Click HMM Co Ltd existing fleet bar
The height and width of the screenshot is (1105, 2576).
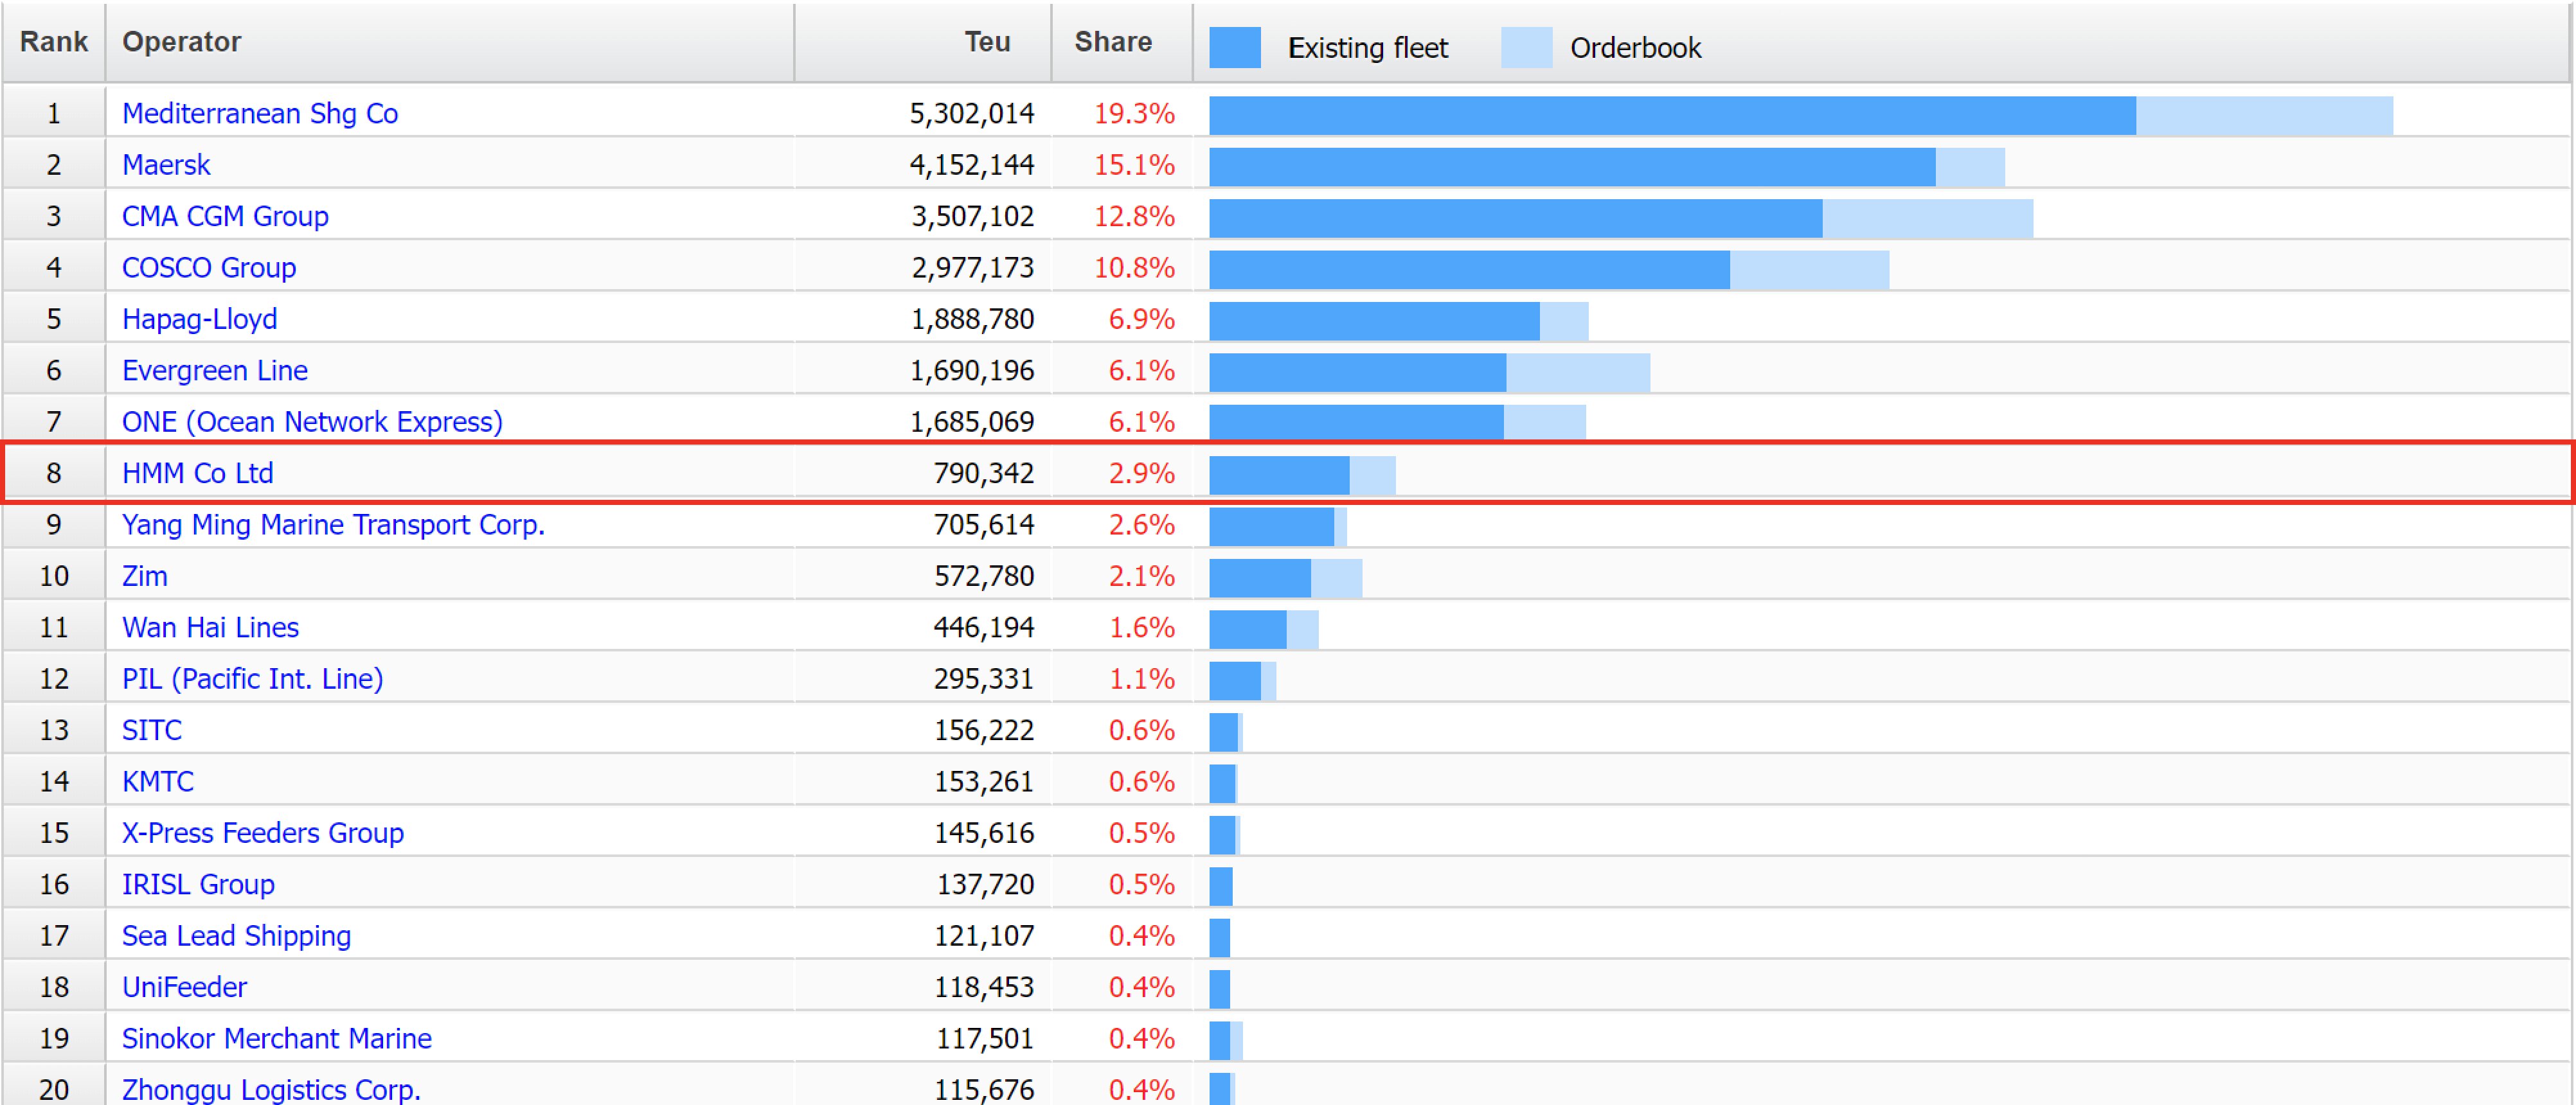point(1279,476)
